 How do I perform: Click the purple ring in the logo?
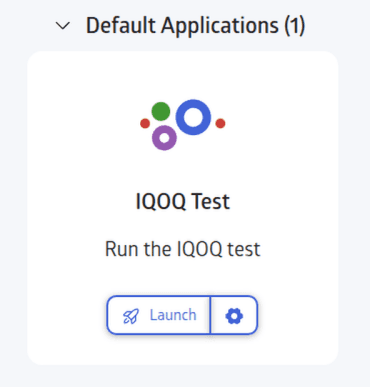click(164, 138)
